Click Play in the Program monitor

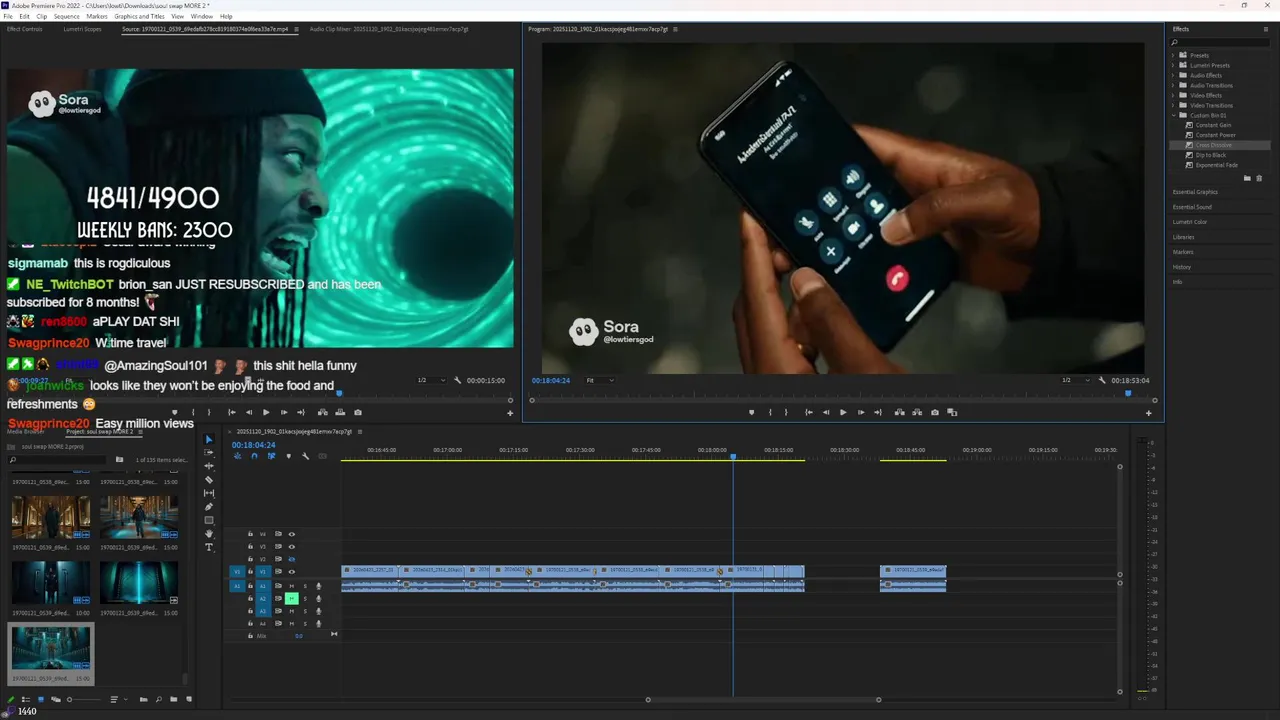click(843, 412)
